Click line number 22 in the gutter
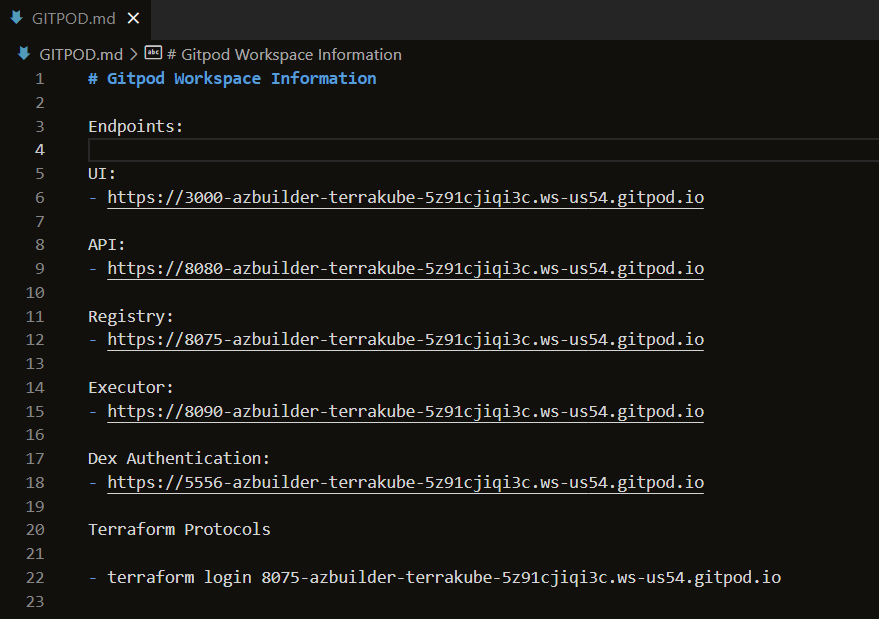 (x=36, y=578)
